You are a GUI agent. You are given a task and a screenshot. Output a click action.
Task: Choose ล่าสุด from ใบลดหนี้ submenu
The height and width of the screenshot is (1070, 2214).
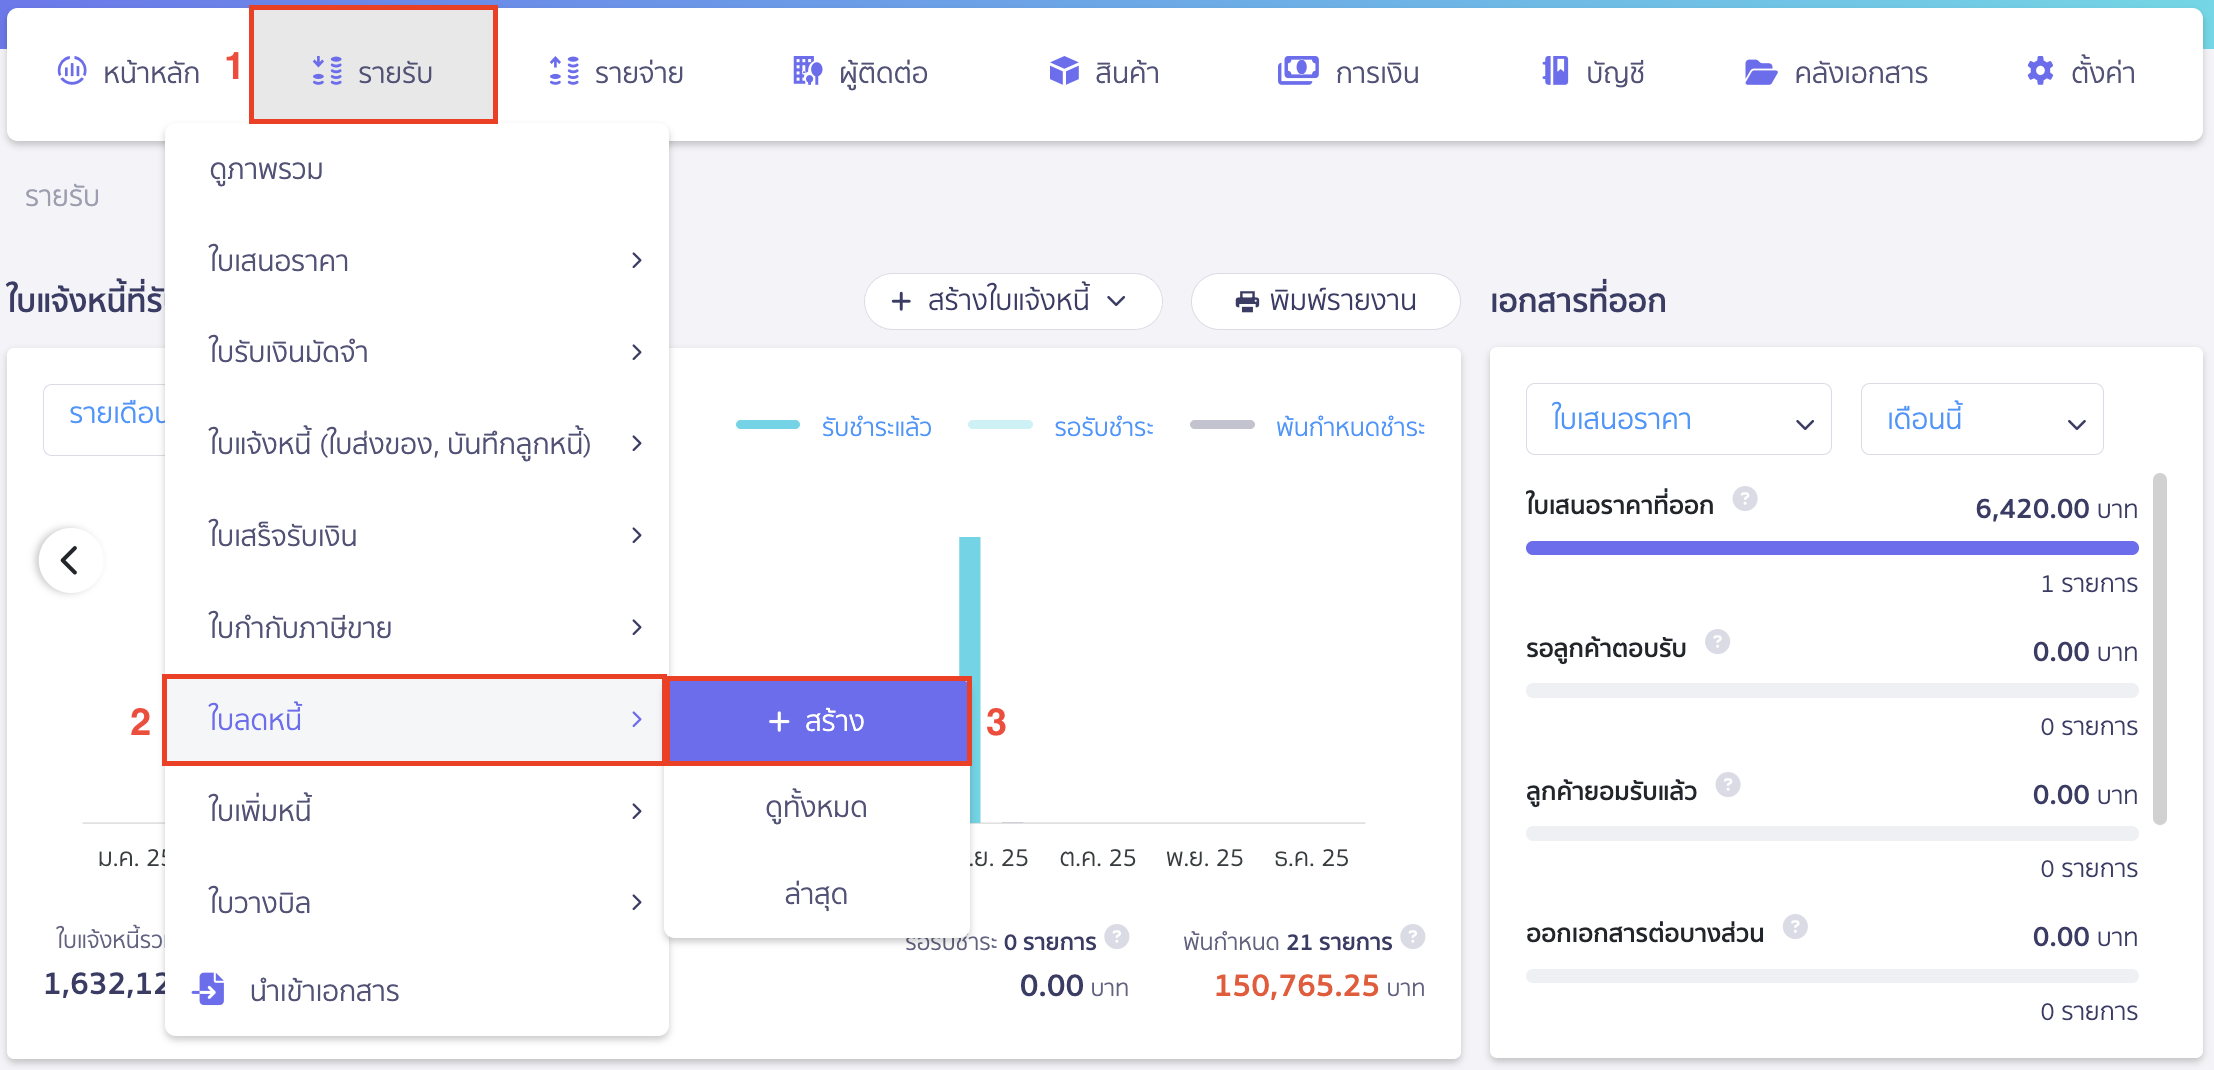pos(817,894)
